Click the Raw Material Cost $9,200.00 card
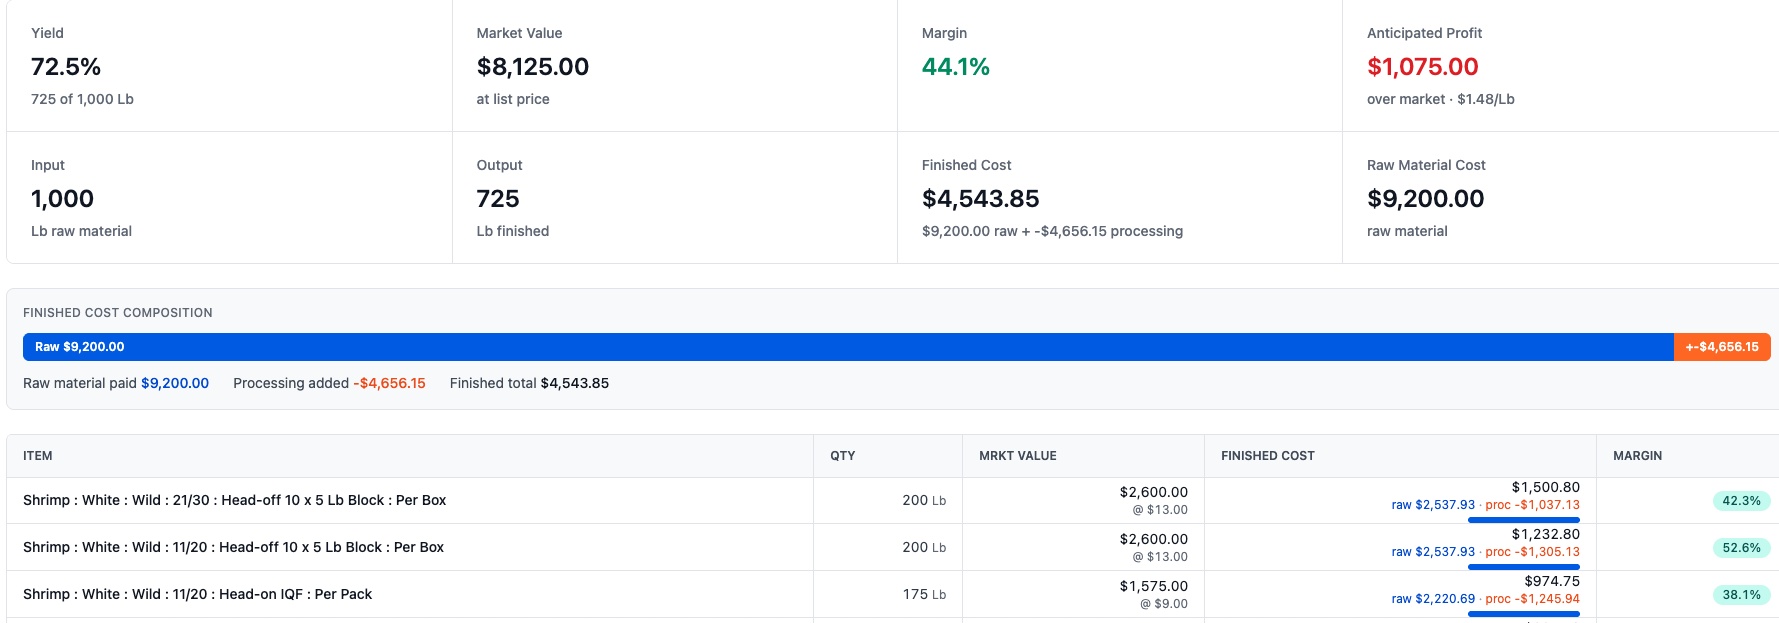 [x=1560, y=198]
